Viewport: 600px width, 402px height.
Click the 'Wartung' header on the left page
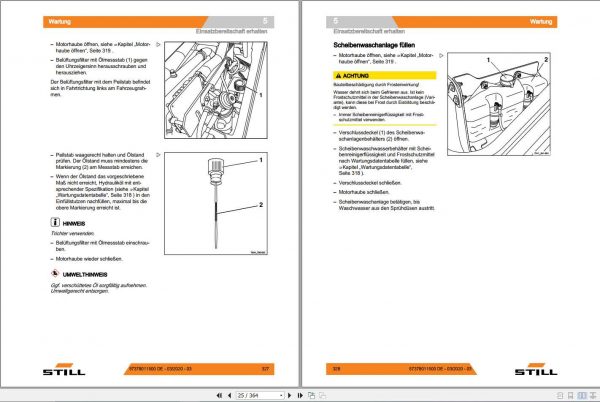[x=60, y=21]
